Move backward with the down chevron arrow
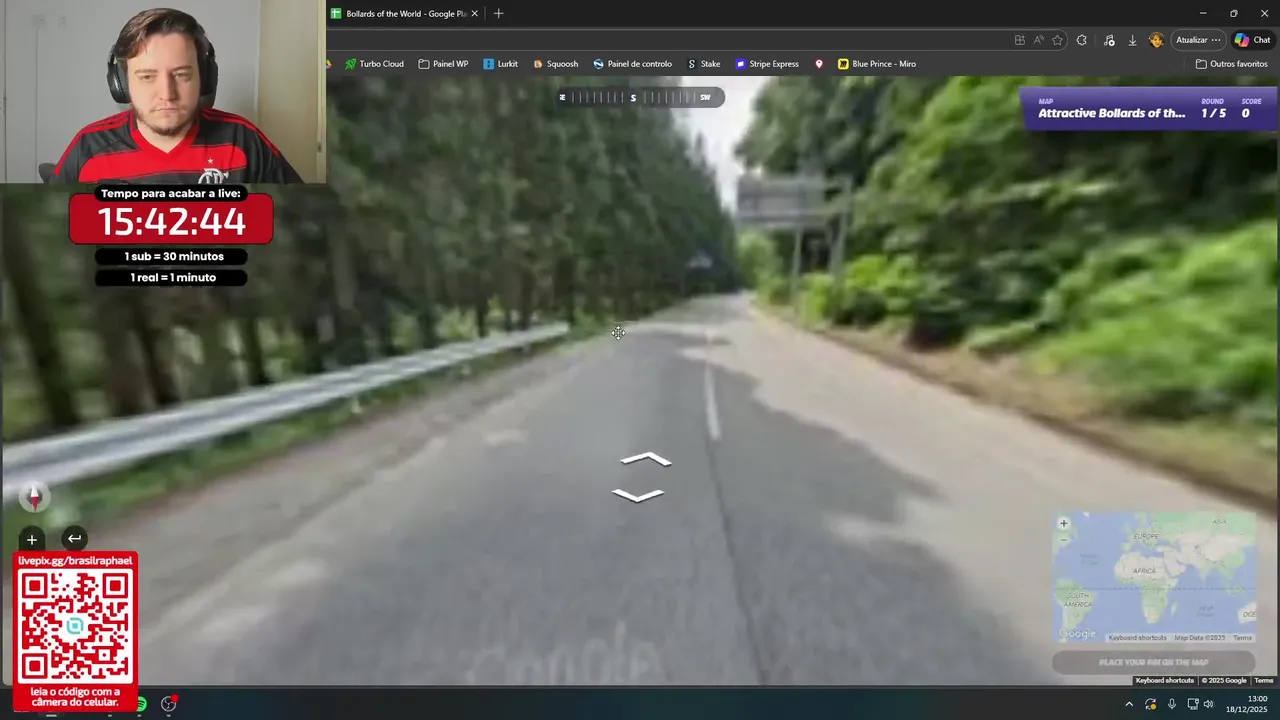This screenshot has width=1280, height=720. click(638, 495)
